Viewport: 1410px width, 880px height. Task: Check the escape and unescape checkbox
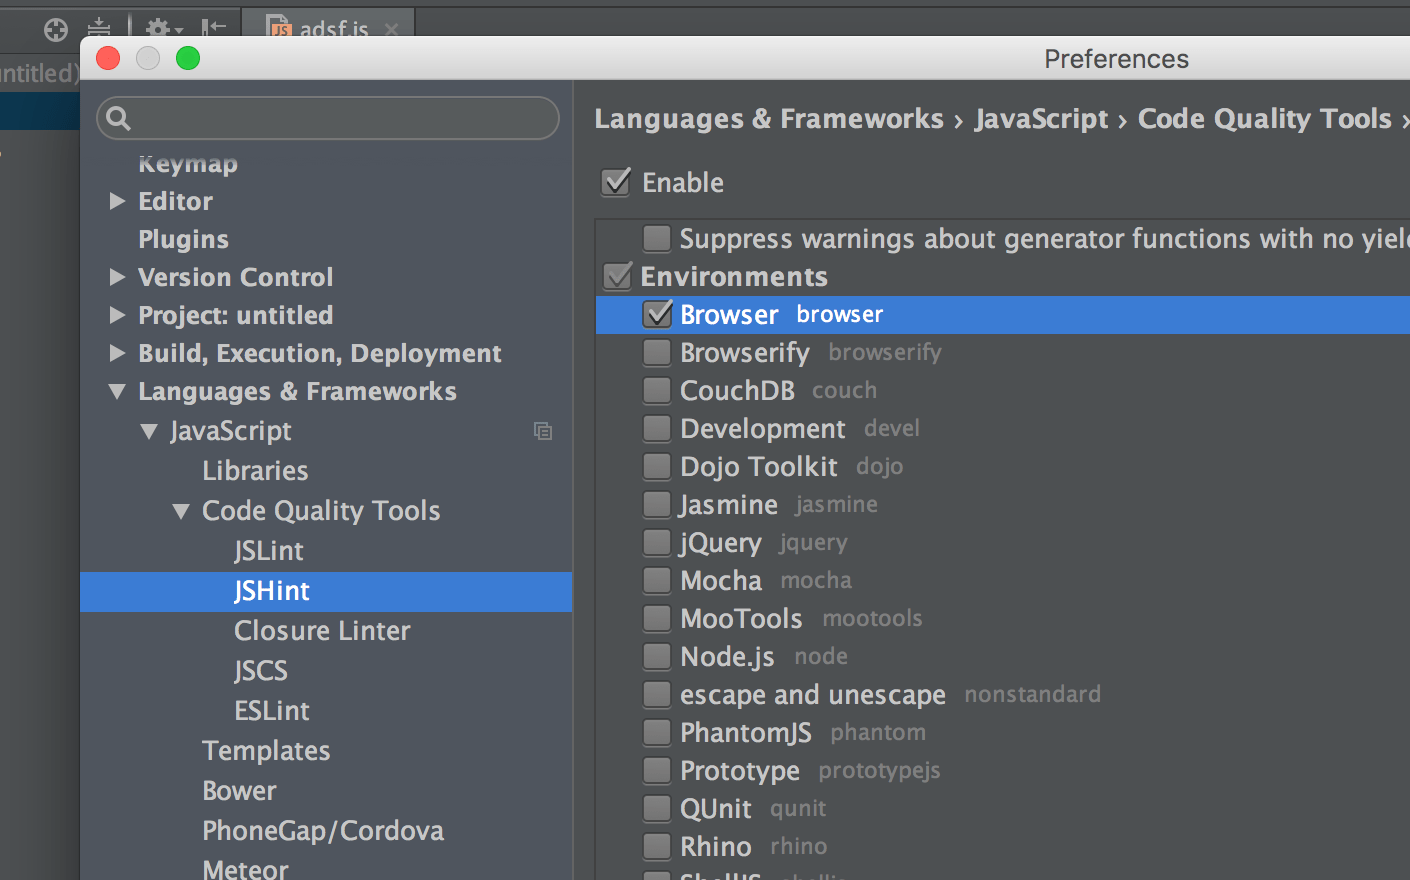coord(657,694)
